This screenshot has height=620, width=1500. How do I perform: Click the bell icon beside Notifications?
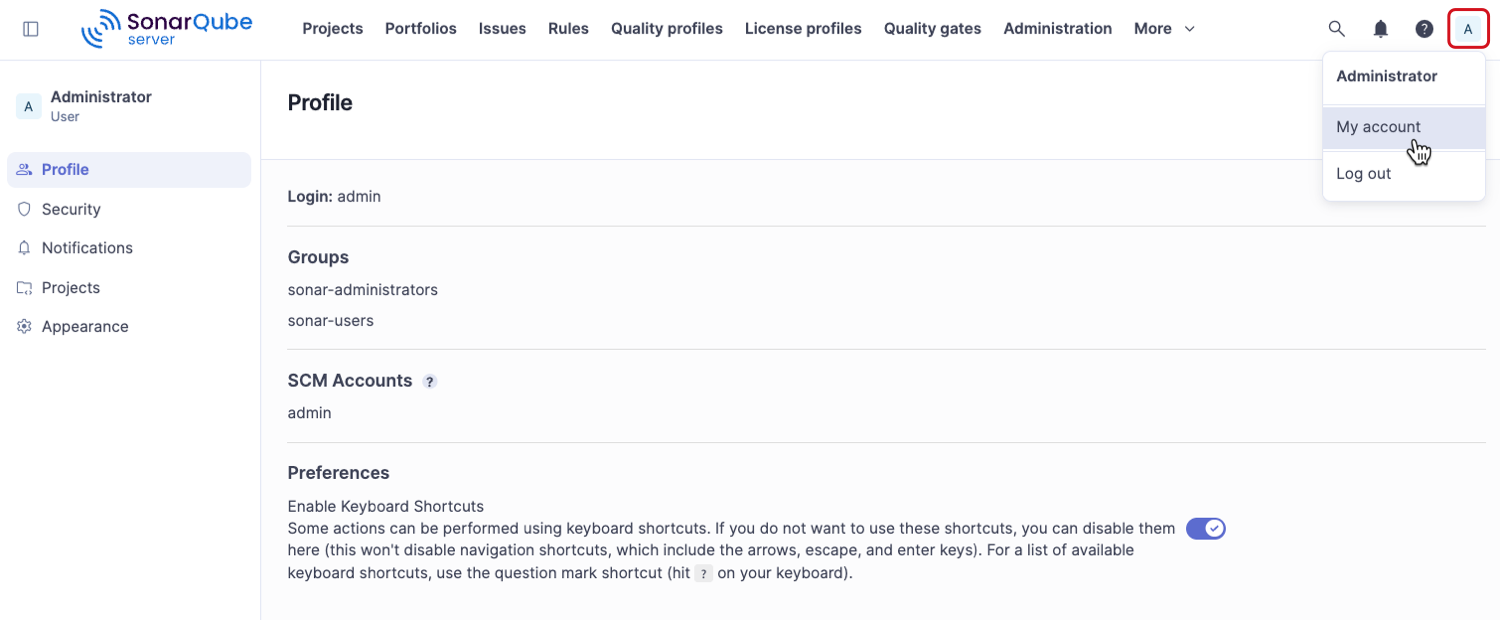23,247
